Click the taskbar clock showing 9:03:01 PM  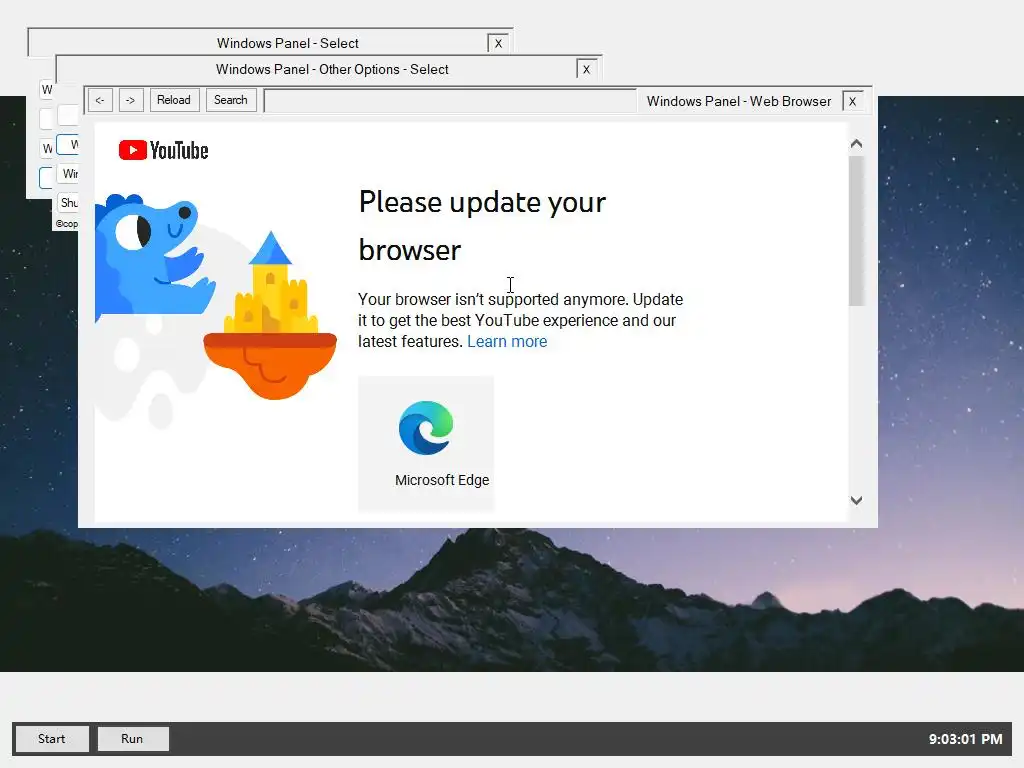pos(965,739)
